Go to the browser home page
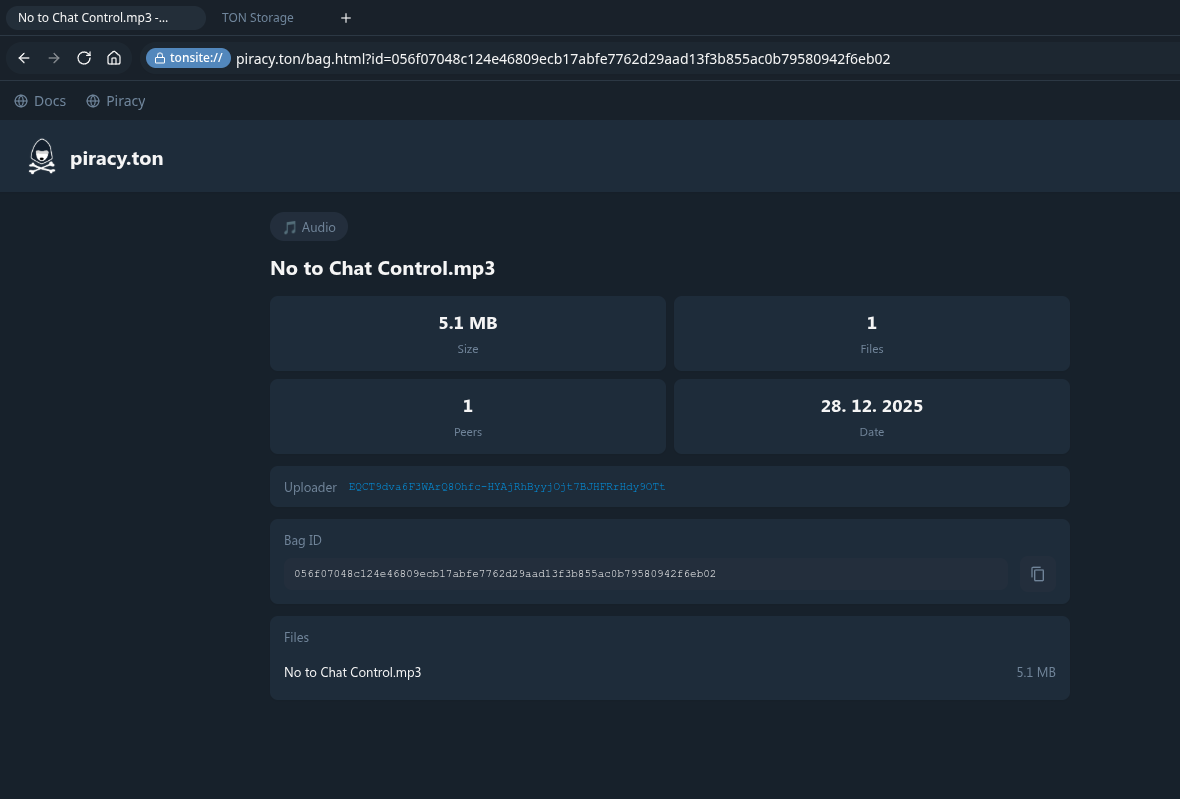 click(x=114, y=58)
